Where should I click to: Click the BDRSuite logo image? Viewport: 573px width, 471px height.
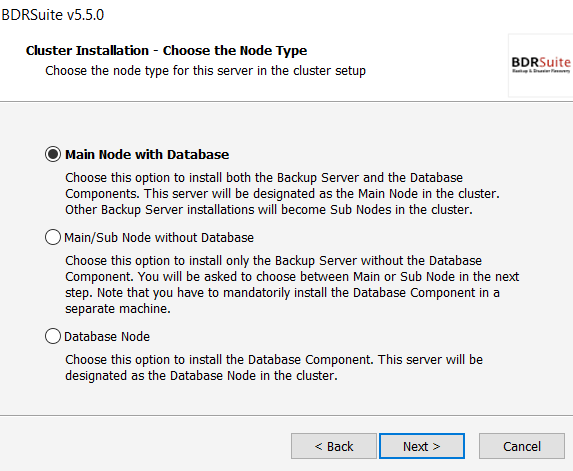click(x=540, y=65)
